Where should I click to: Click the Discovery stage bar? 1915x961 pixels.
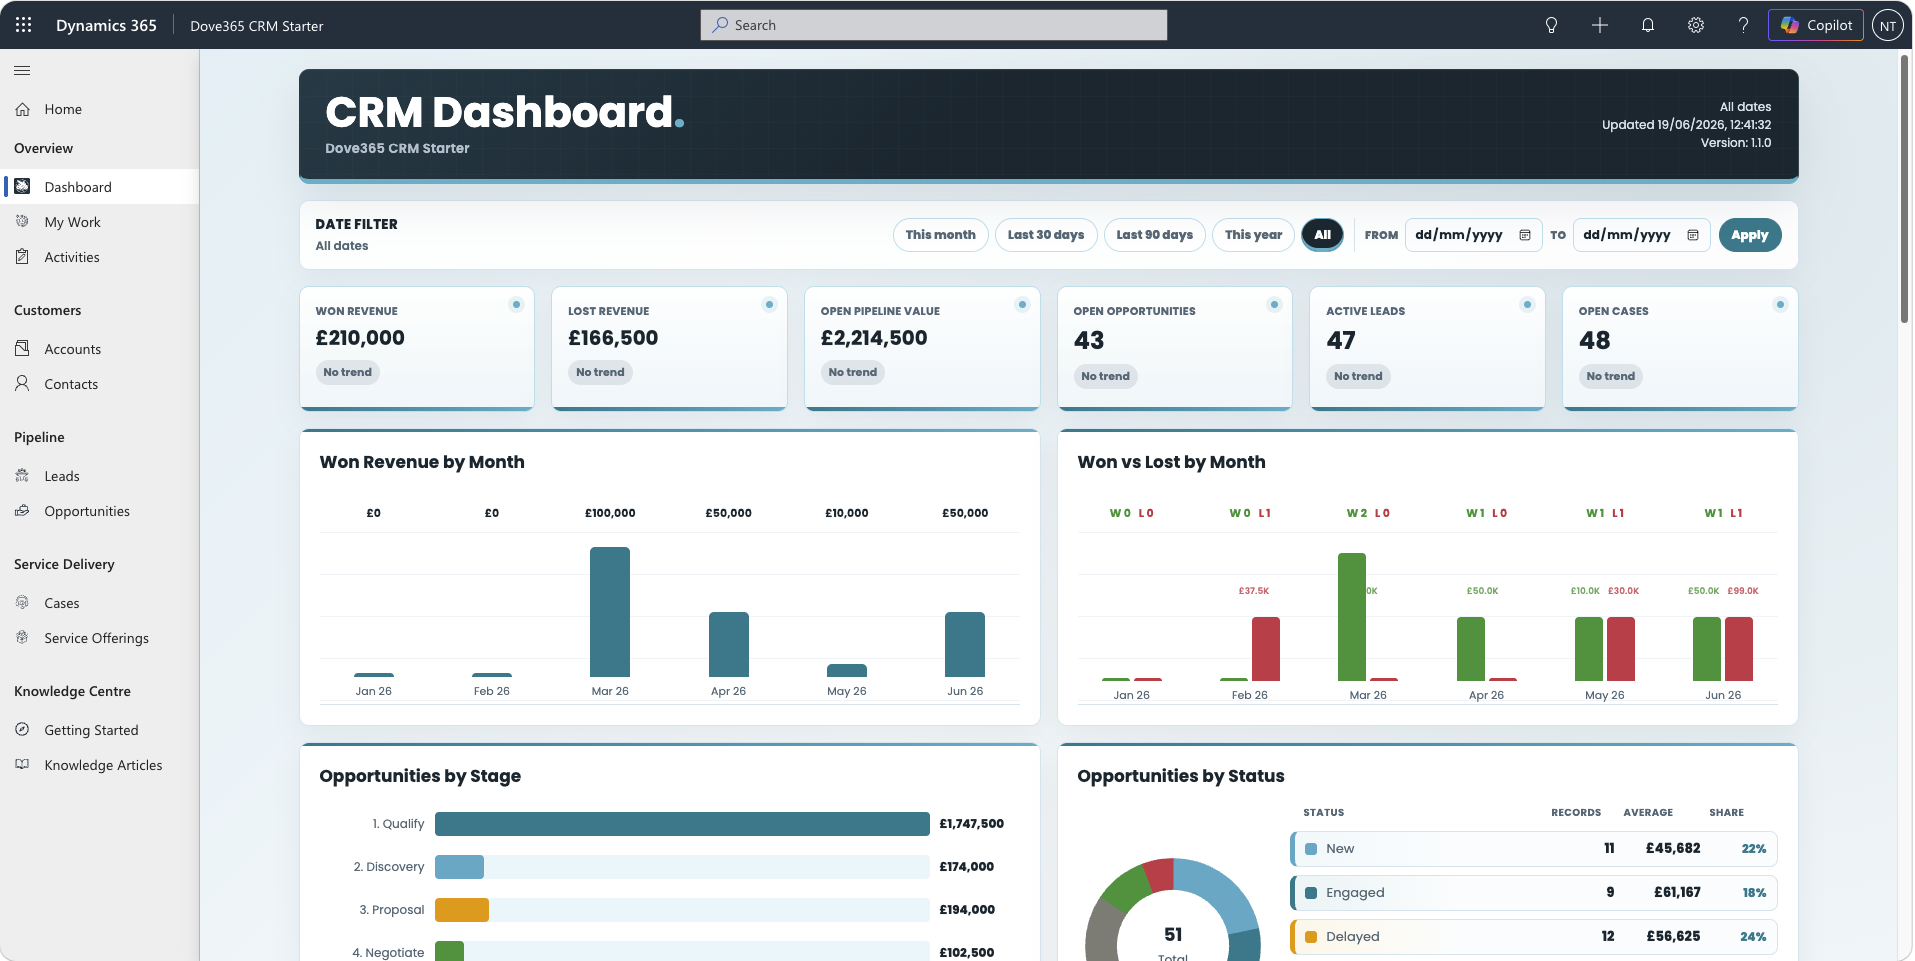[460, 867]
